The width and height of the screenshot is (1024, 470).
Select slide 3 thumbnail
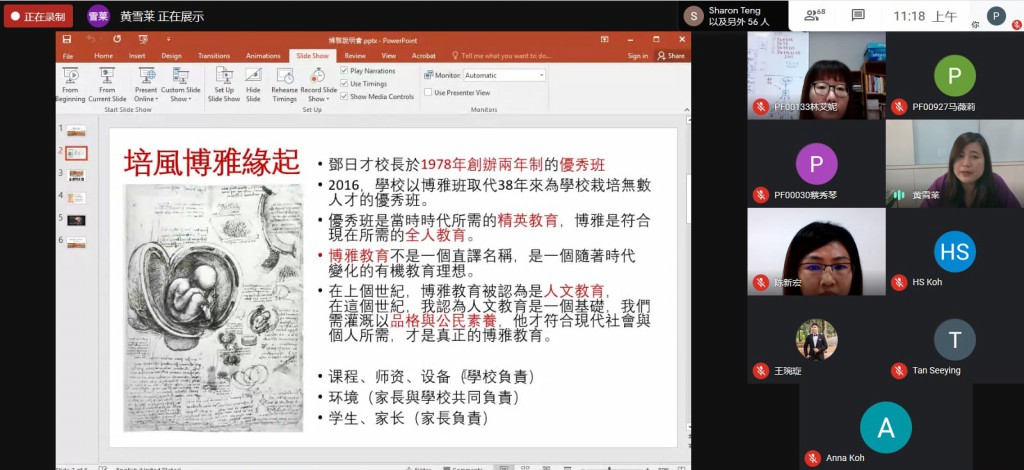76,176
